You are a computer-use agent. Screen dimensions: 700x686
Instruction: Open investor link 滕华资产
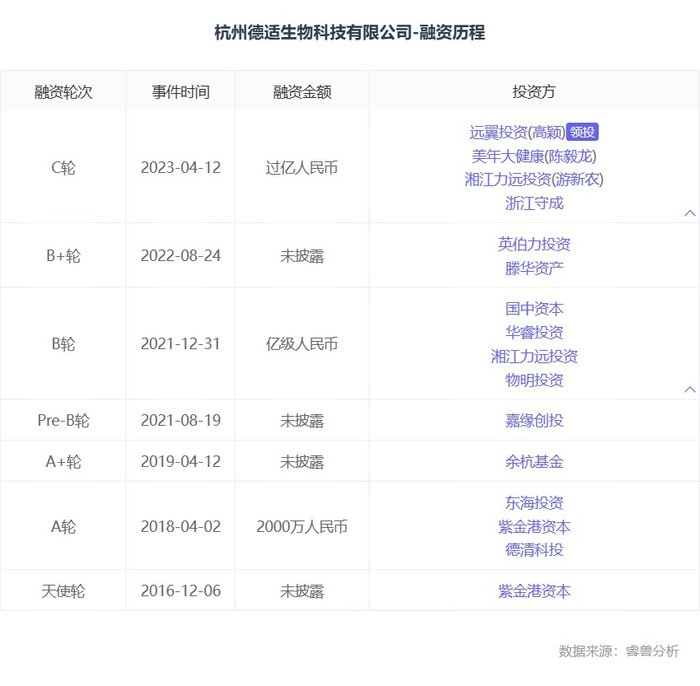coord(534,268)
